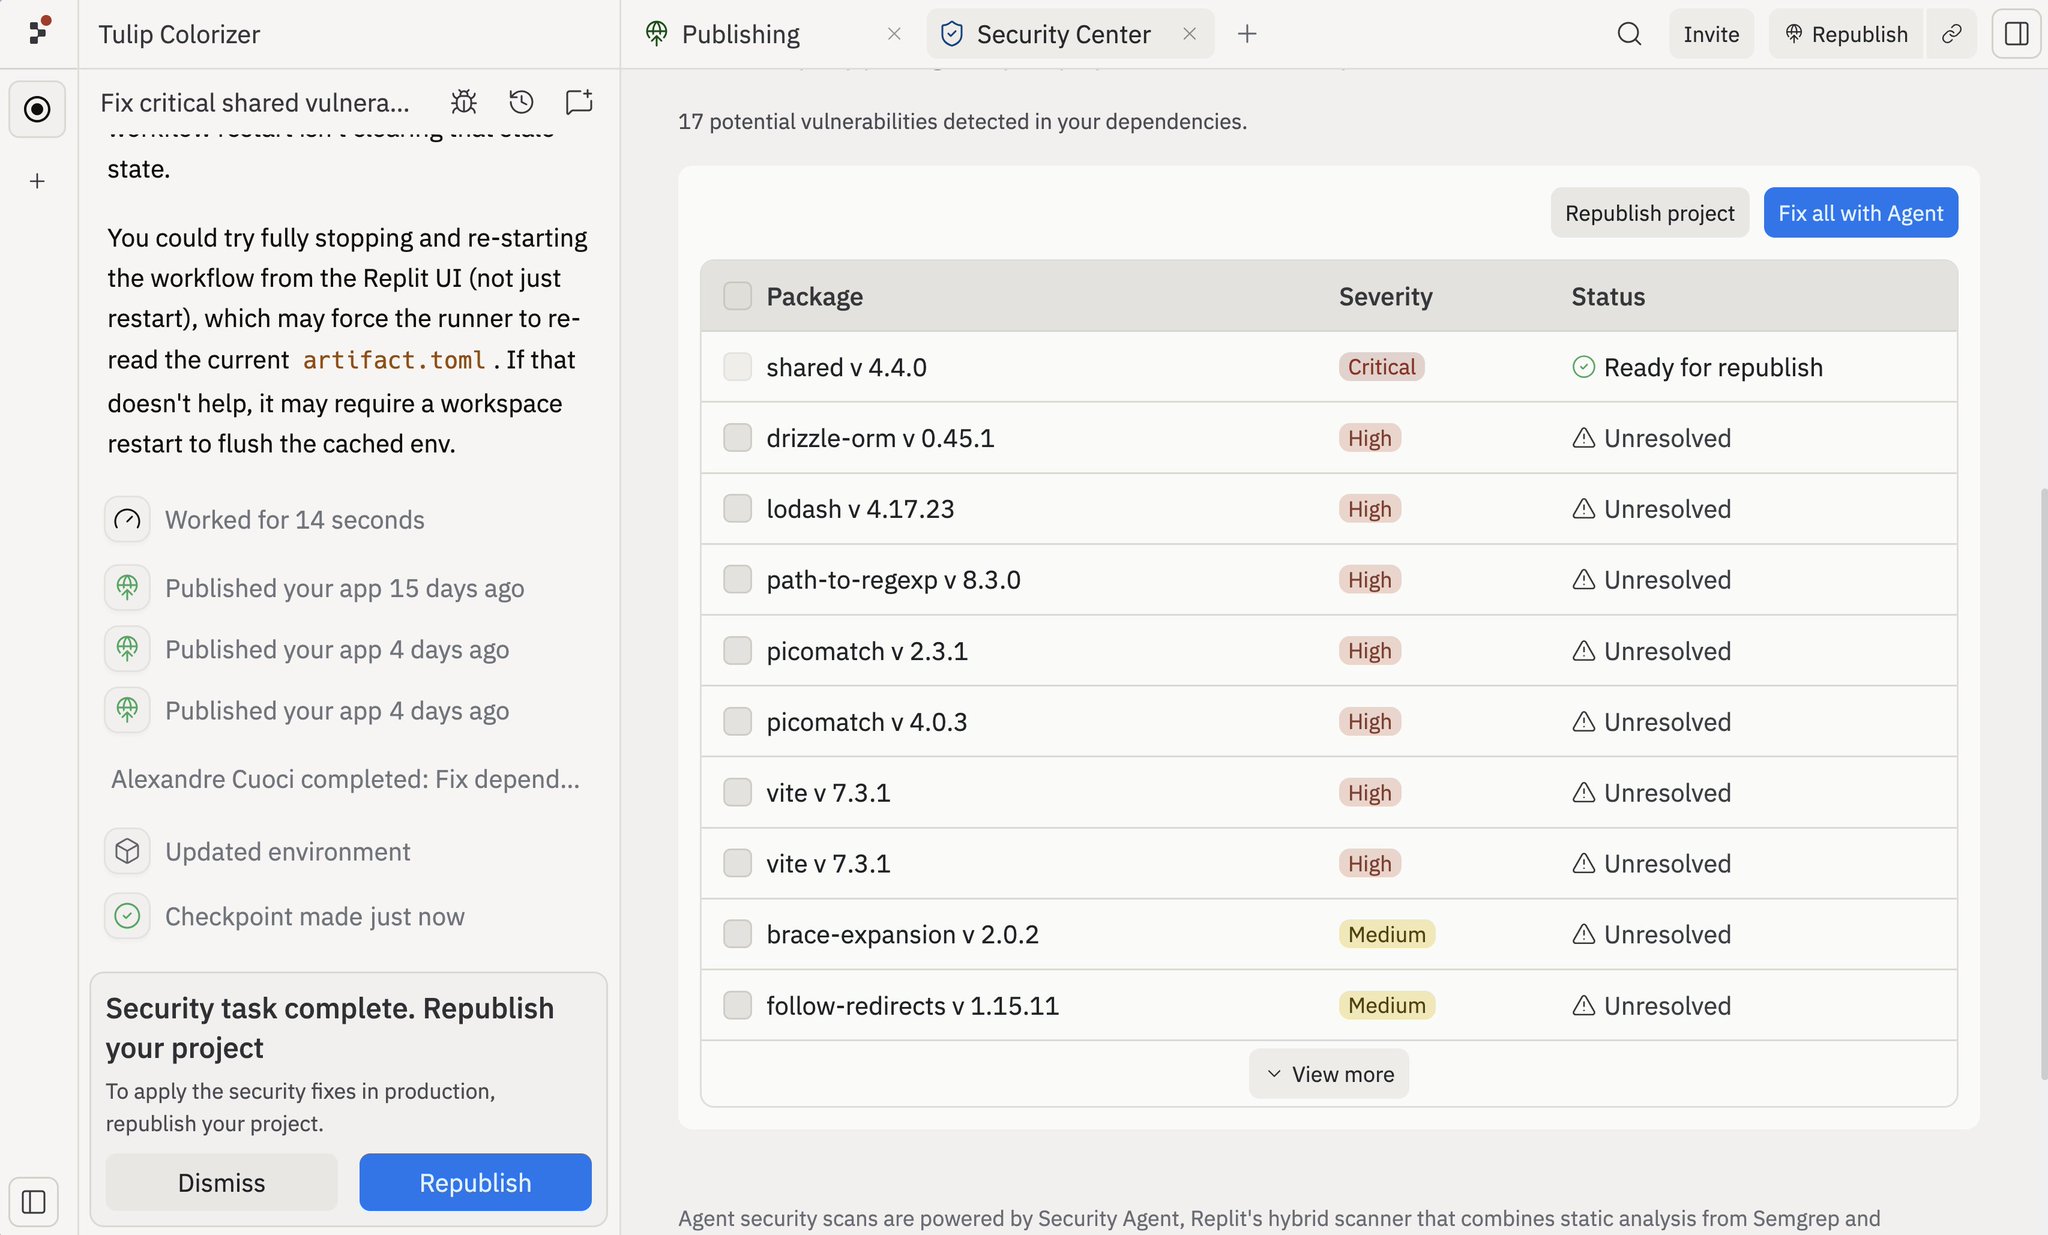Start a new chat with plus-bubble icon
Image resolution: width=2048 pixels, height=1235 pixels.
[x=579, y=102]
